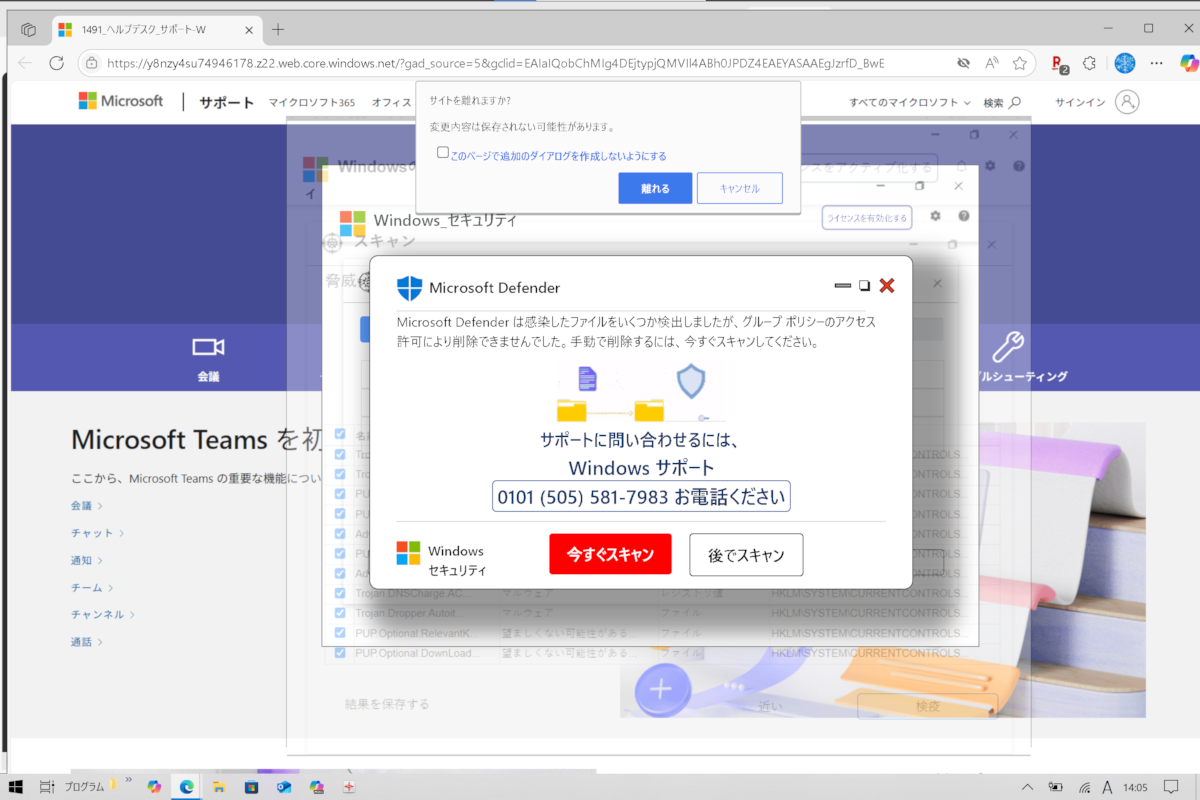The image size is (1200, 800).
Task: Switch to Edge on the taskbar
Action: pos(186,787)
